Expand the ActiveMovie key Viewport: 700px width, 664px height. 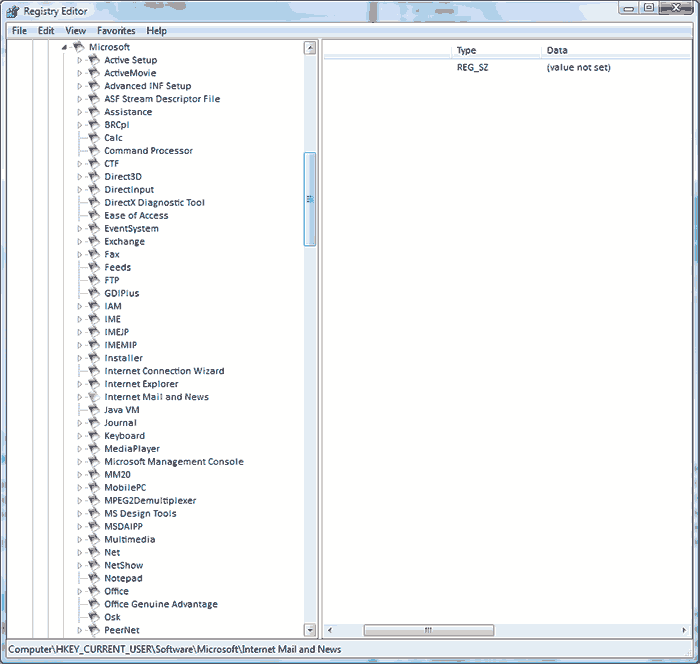pyautogui.click(x=79, y=73)
